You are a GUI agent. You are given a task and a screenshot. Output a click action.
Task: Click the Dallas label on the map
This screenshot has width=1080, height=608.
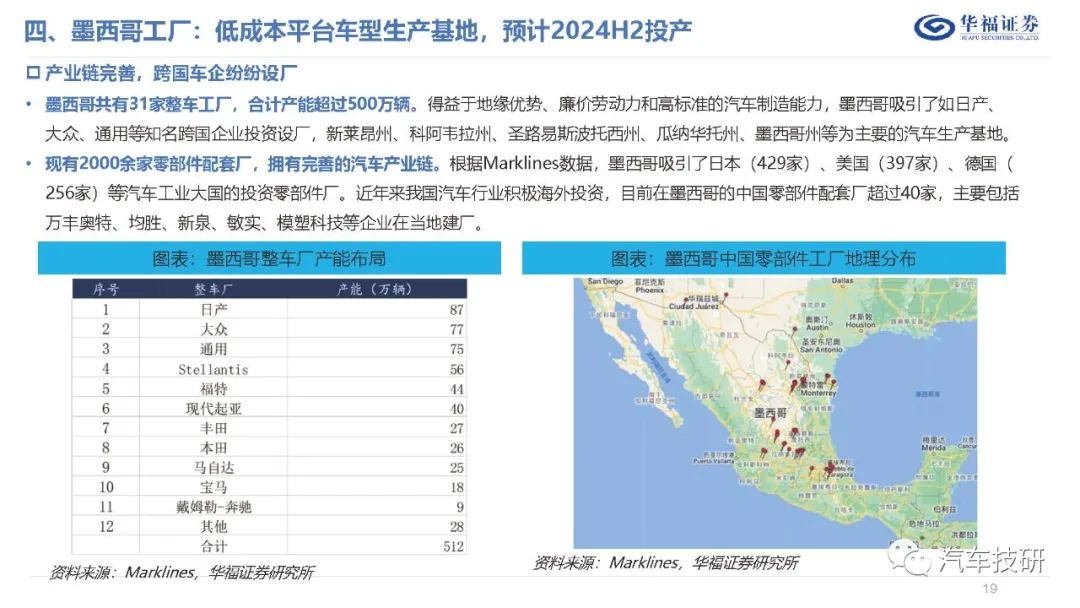click(842, 281)
